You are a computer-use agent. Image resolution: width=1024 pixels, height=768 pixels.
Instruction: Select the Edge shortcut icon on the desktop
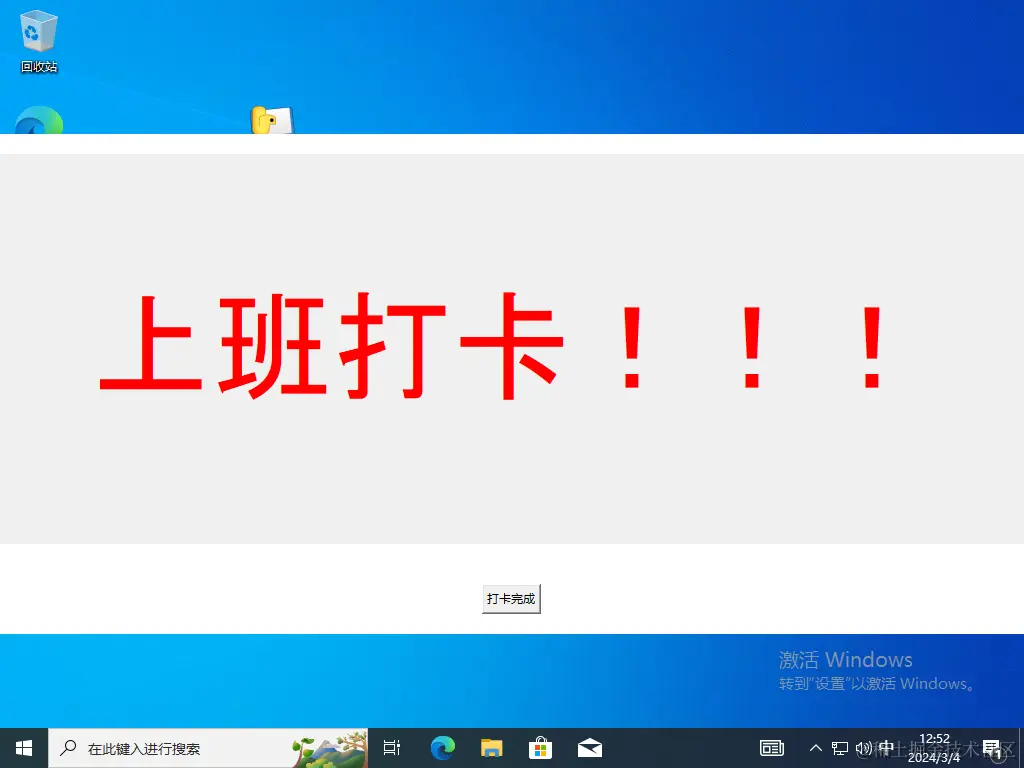(x=39, y=120)
